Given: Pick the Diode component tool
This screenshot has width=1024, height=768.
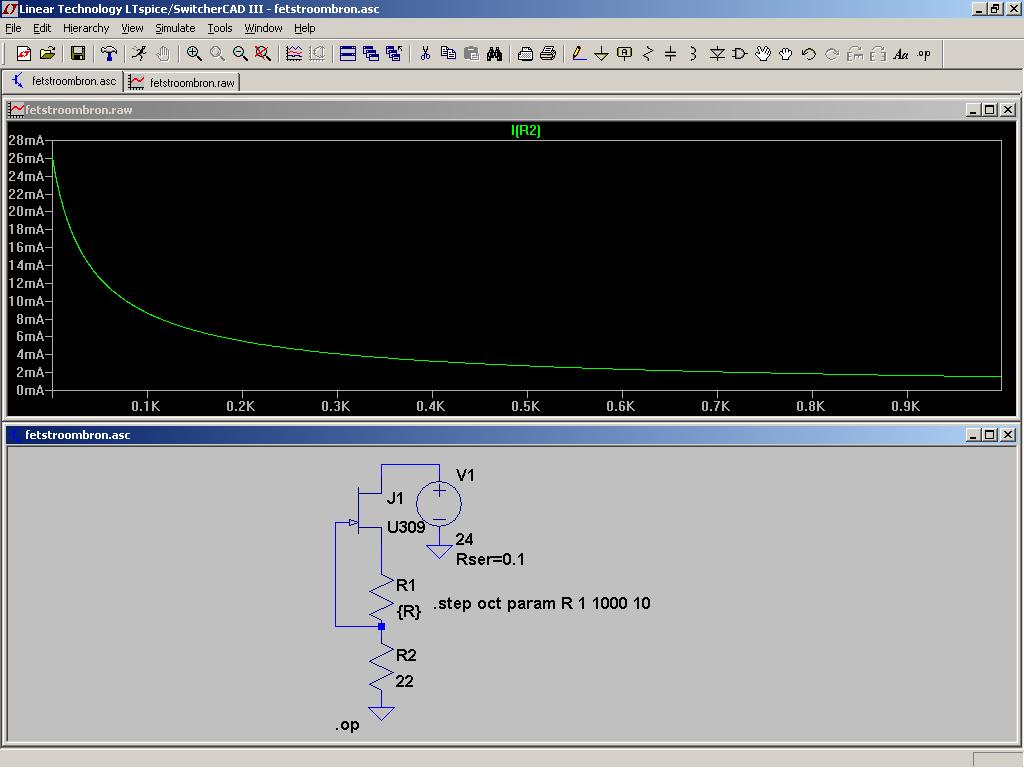Looking at the screenshot, I should 716,54.
